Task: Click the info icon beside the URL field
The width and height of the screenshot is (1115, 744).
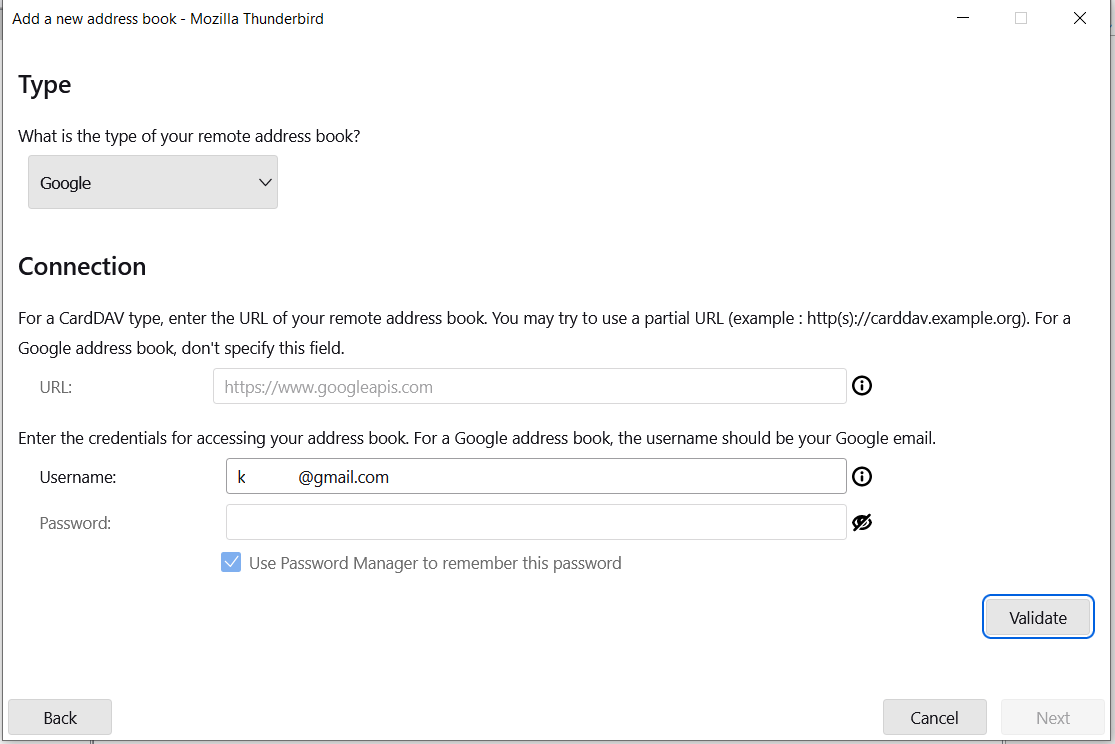Action: tap(862, 386)
